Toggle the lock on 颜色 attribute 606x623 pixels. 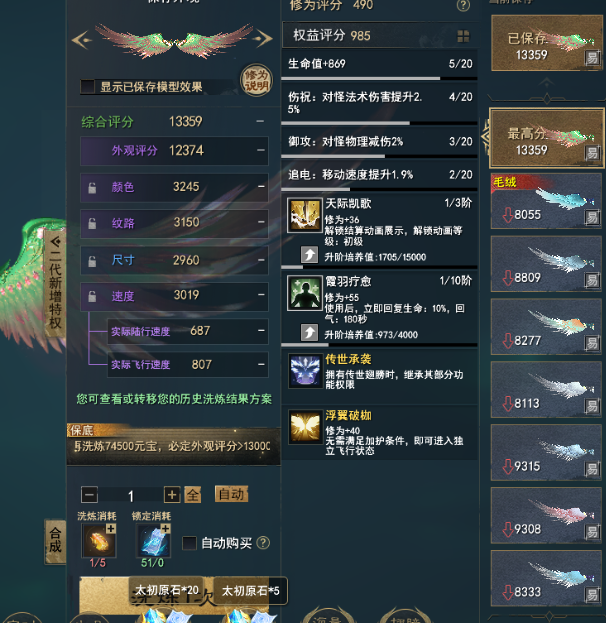tap(92, 187)
